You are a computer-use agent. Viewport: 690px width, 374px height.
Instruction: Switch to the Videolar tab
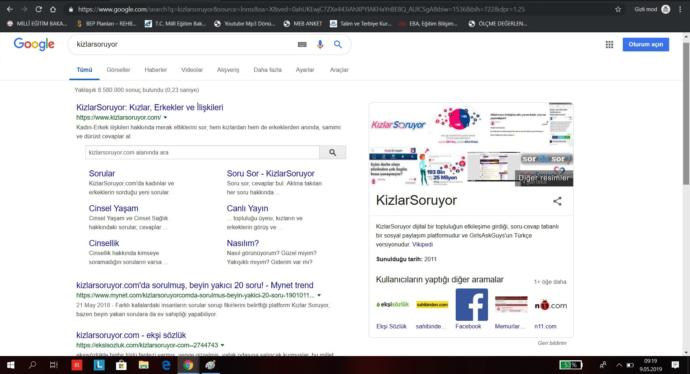(x=192, y=70)
